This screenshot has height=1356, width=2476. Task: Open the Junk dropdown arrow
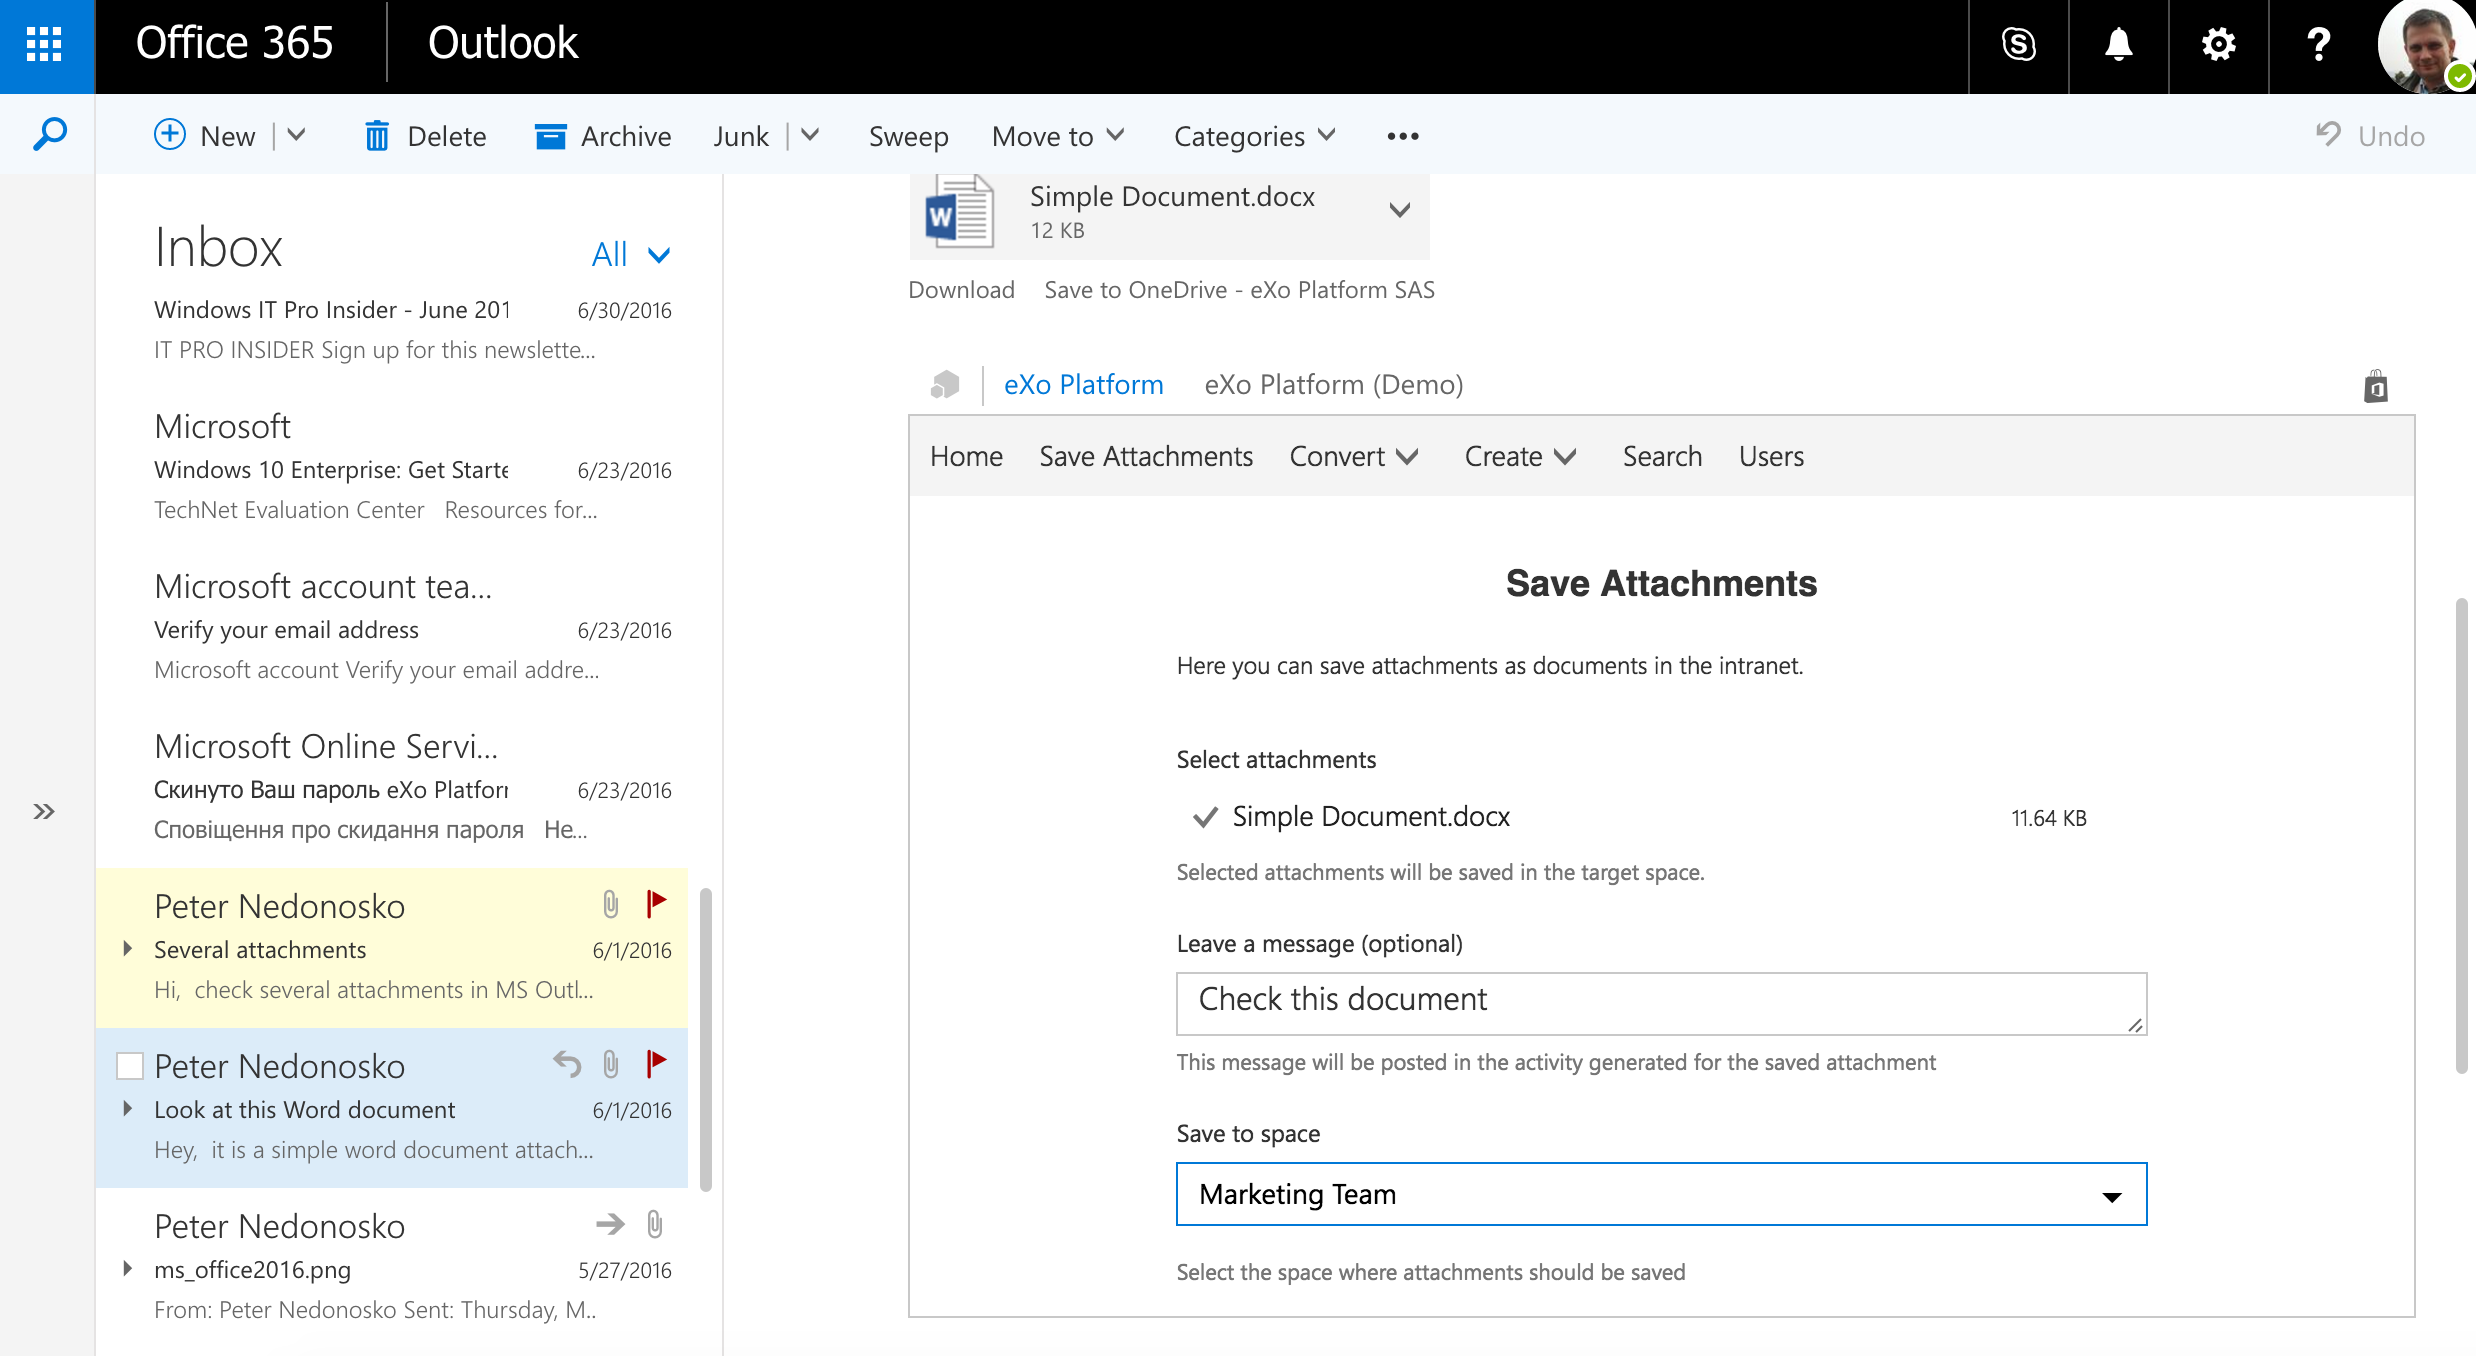pos(810,134)
